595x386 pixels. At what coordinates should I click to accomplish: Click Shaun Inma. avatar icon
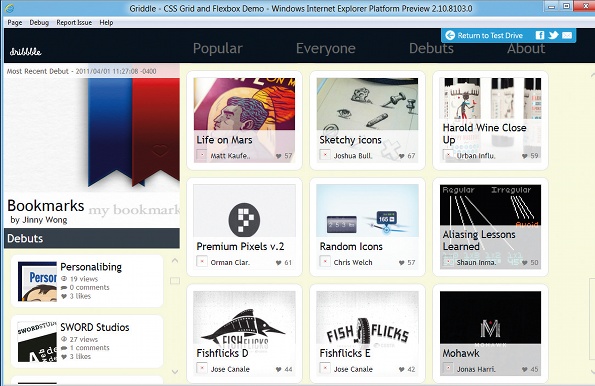click(x=448, y=262)
